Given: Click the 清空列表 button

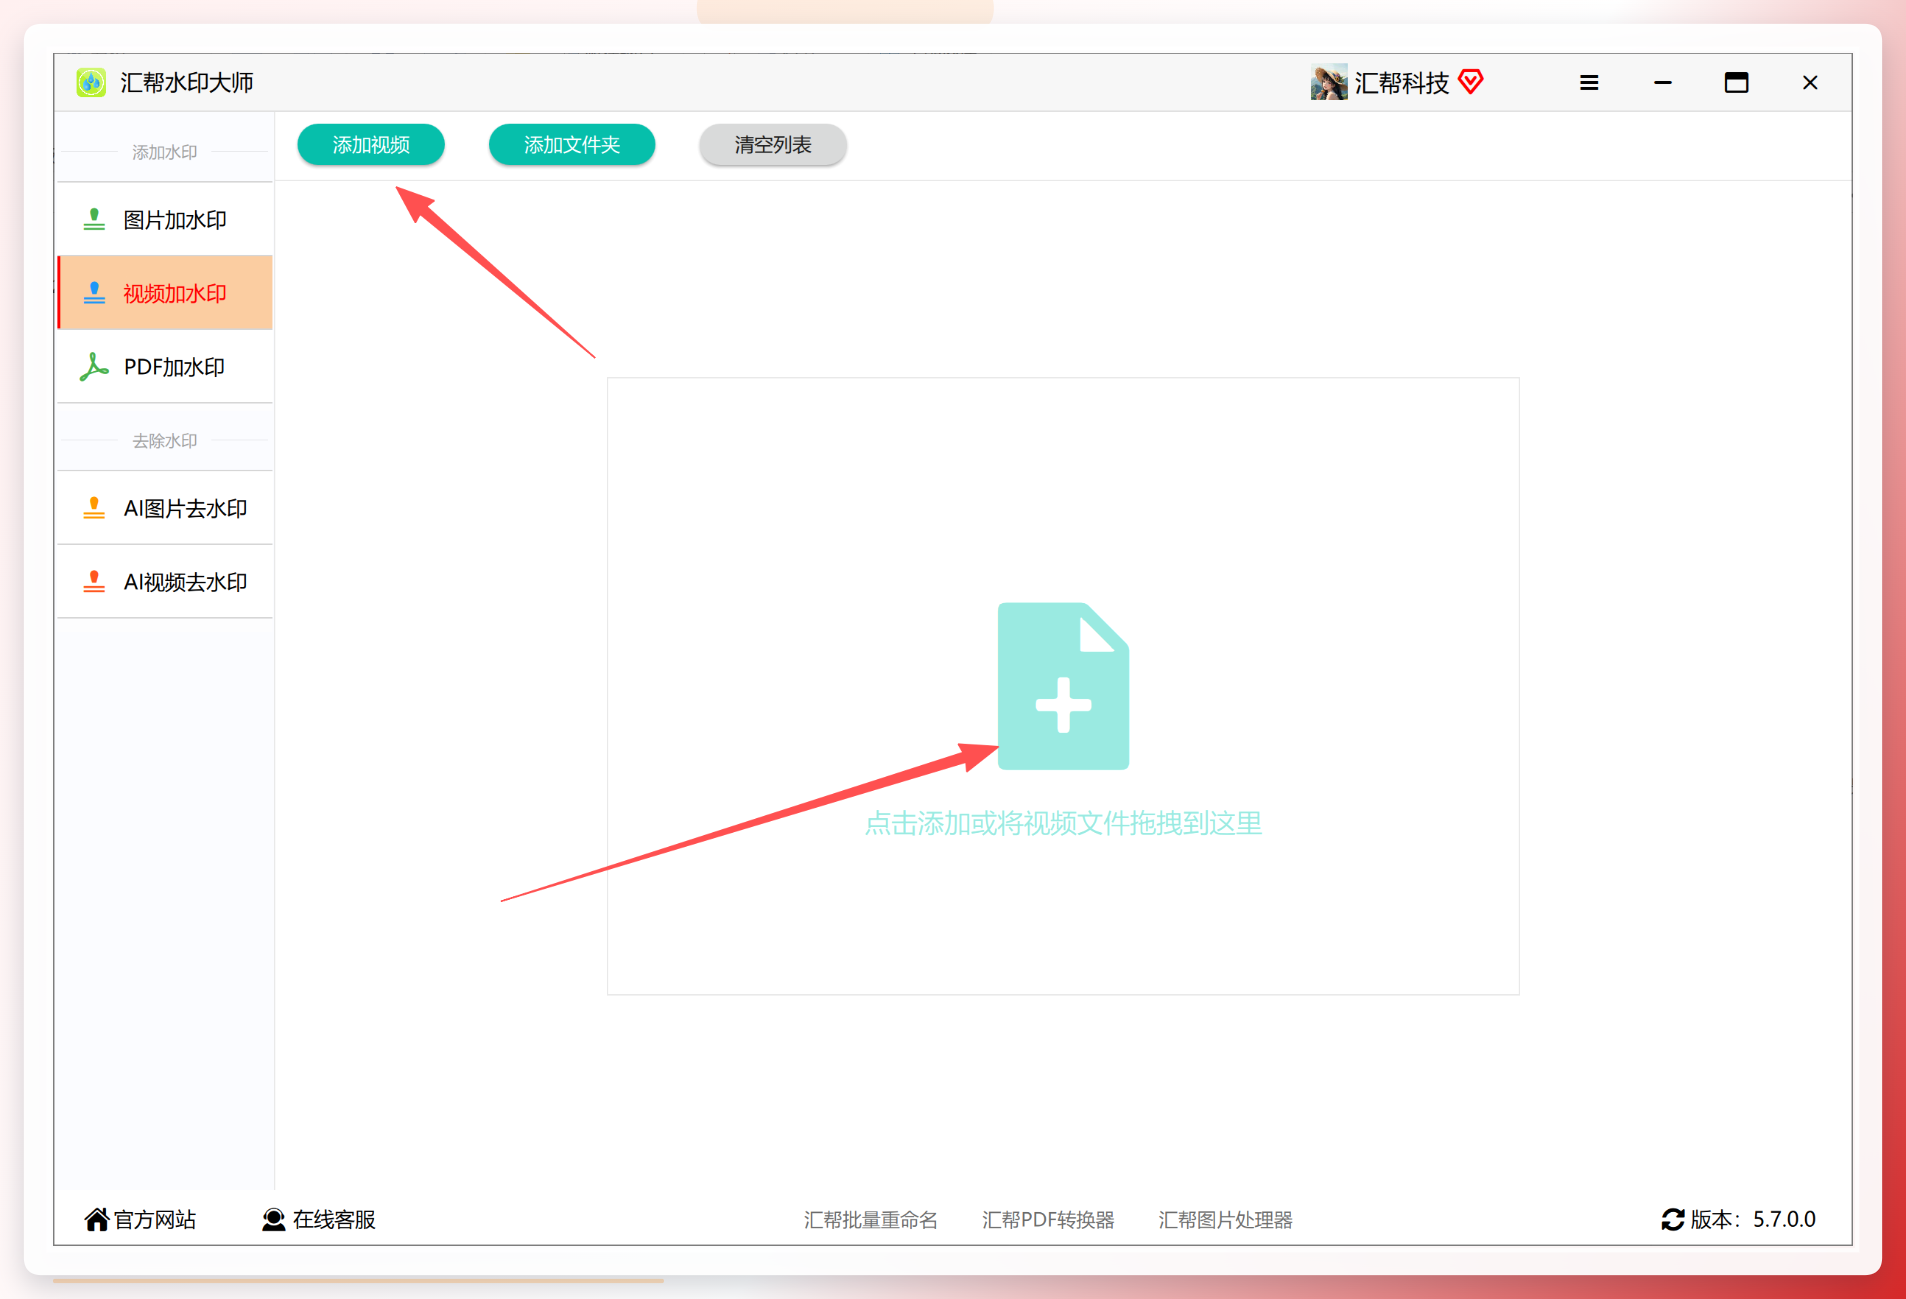Looking at the screenshot, I should pyautogui.click(x=773, y=145).
